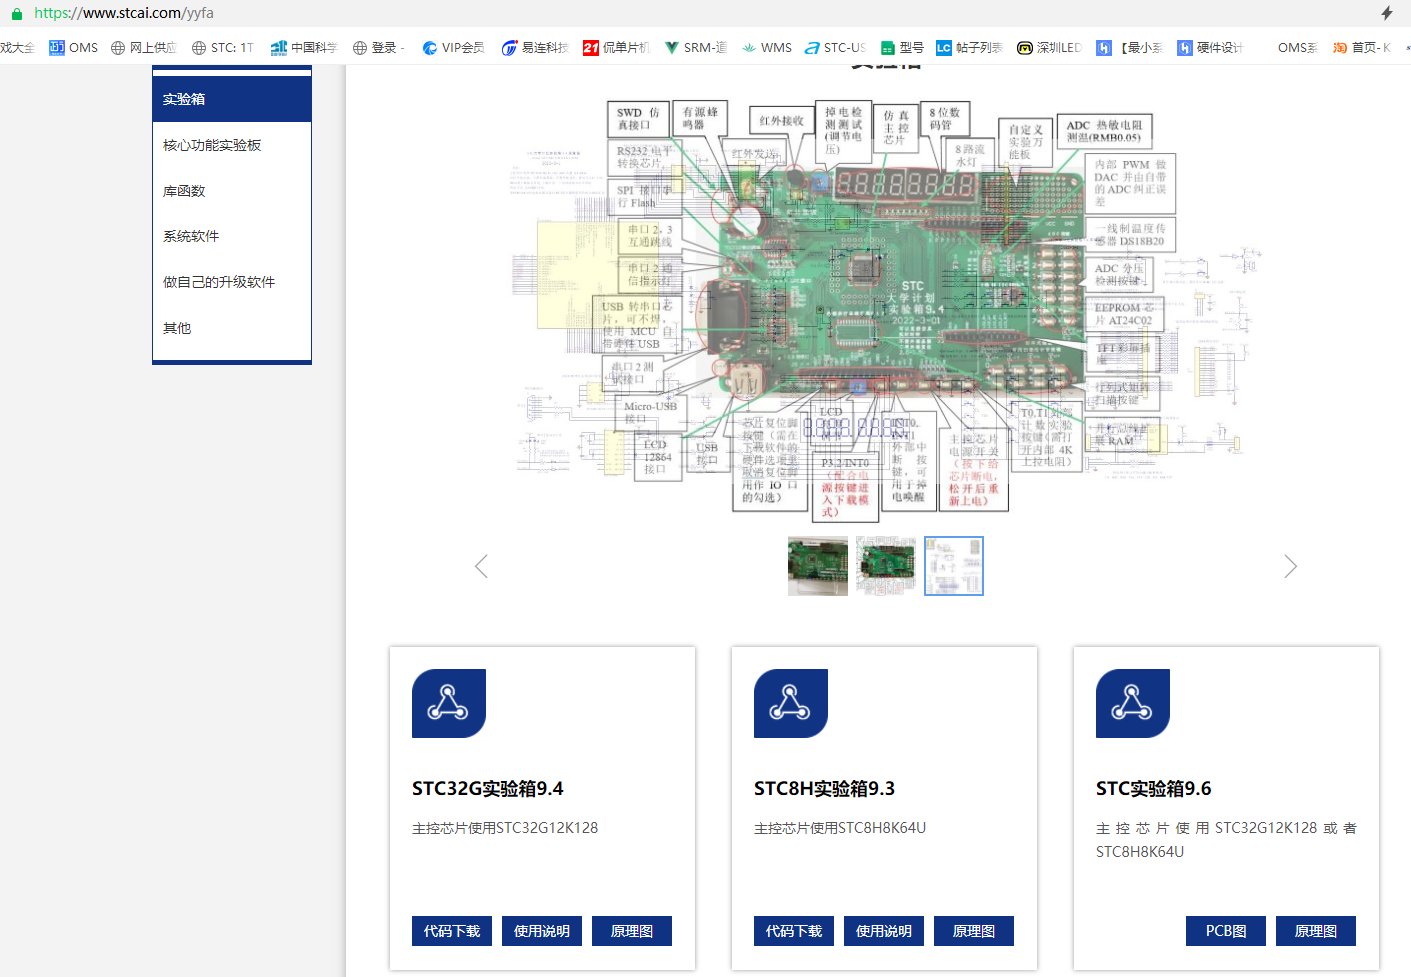The image size is (1411, 977).
Task: Open the 硬件设计 bookmark
Action: click(x=1210, y=47)
